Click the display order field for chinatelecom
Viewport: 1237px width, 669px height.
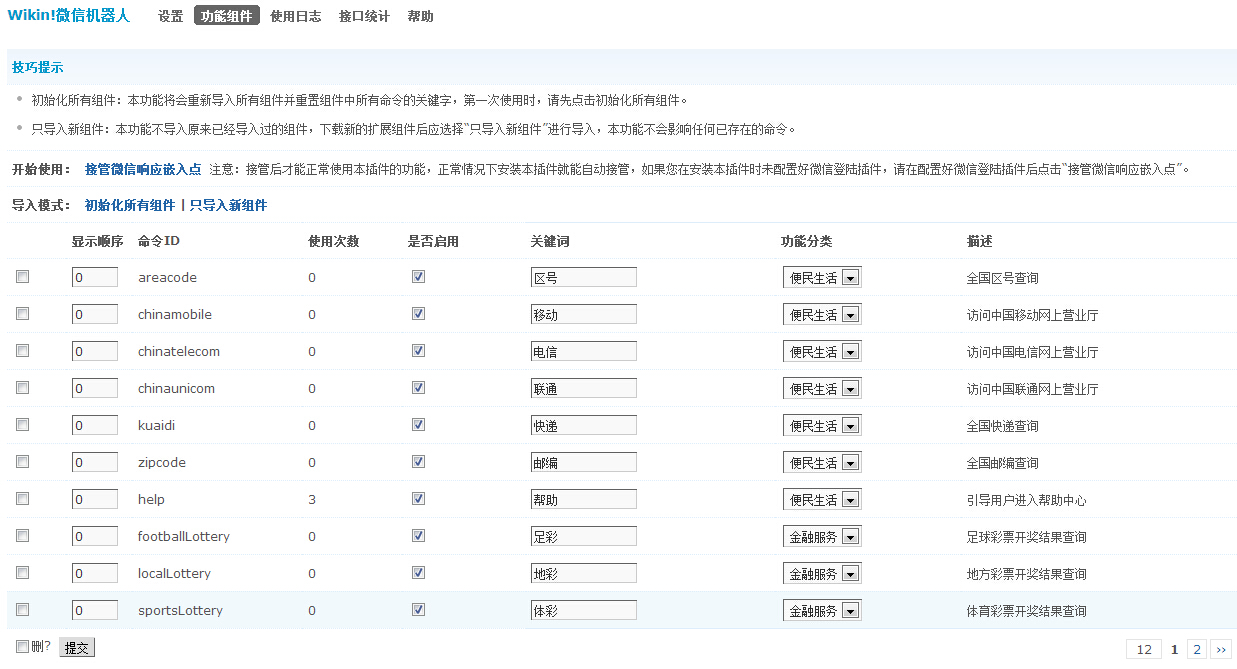[95, 352]
